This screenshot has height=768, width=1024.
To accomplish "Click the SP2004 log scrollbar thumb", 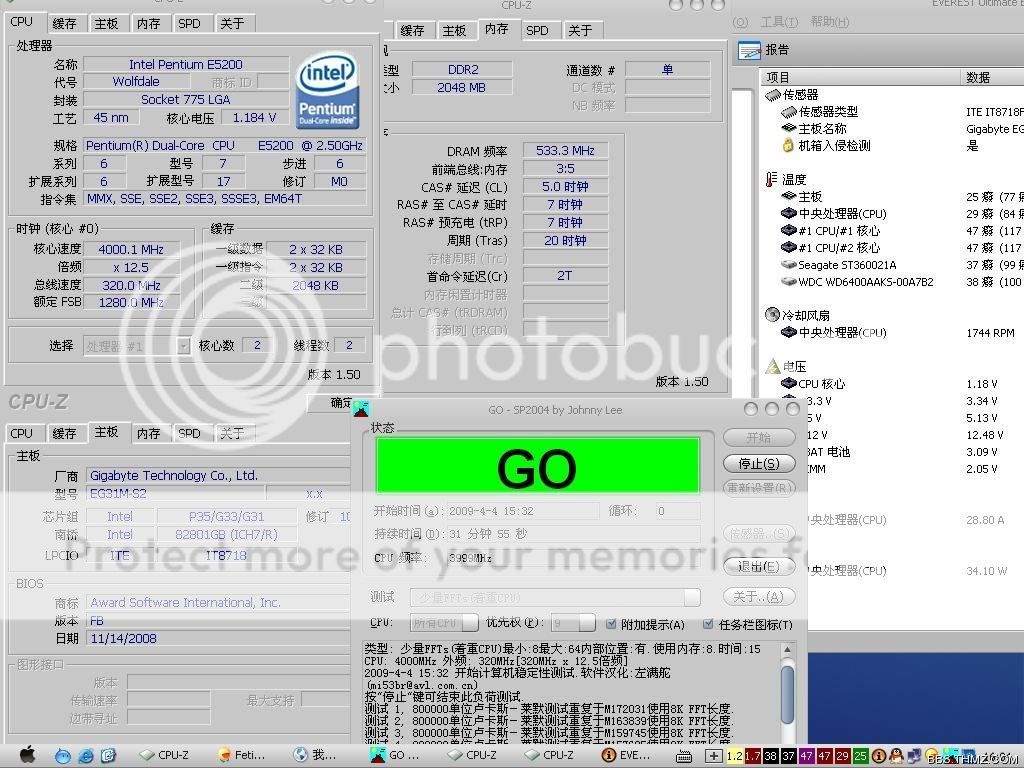I will pyautogui.click(x=788, y=694).
